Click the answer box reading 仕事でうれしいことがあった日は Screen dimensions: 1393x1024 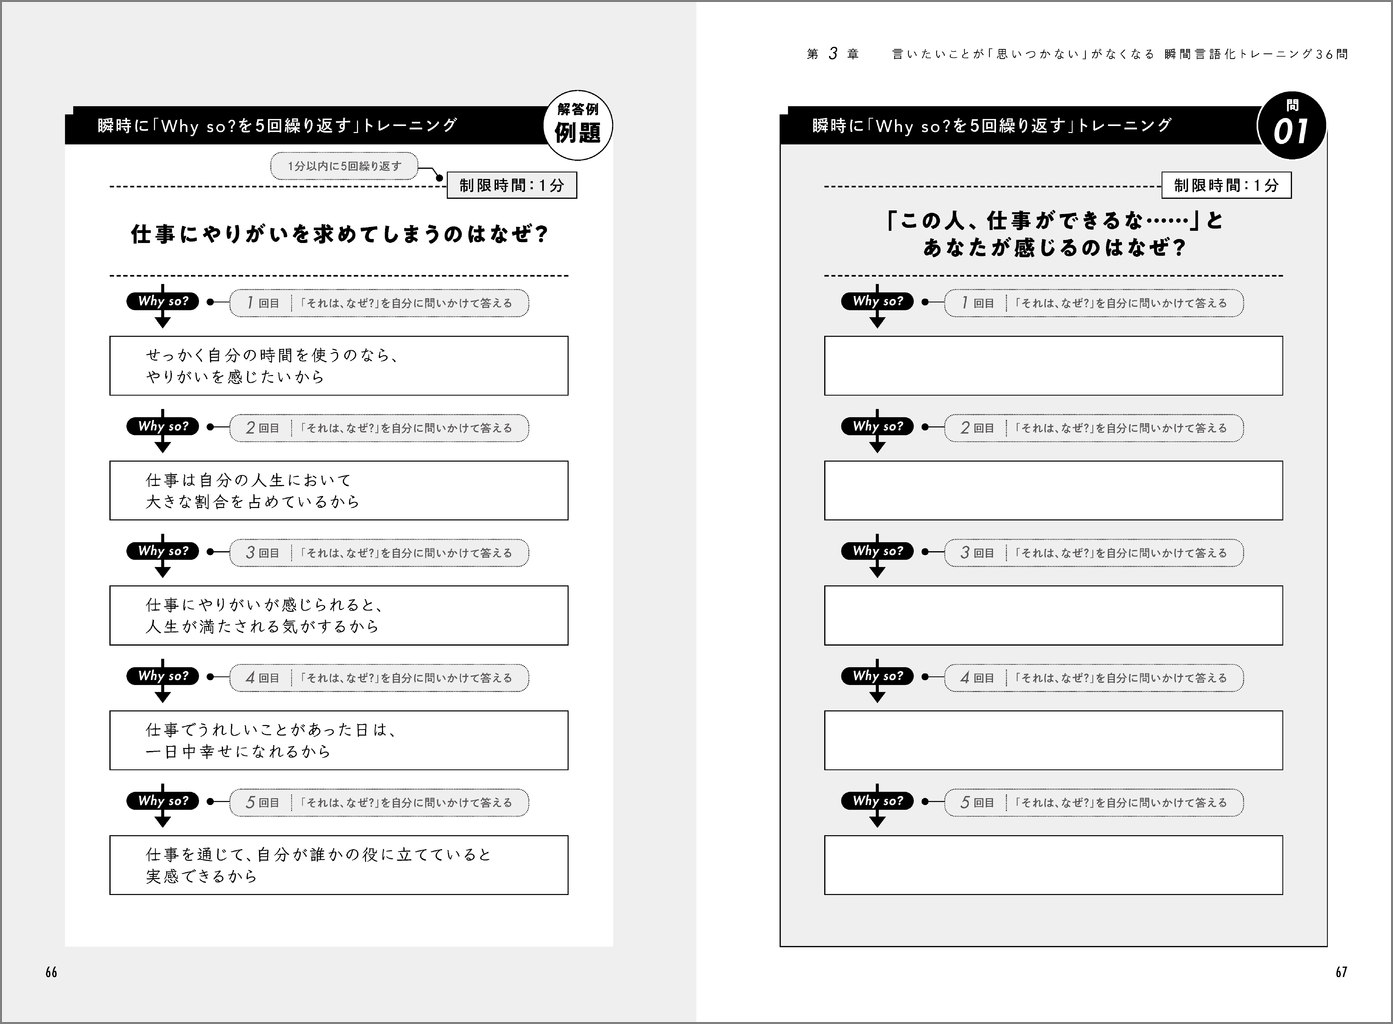[339, 740]
